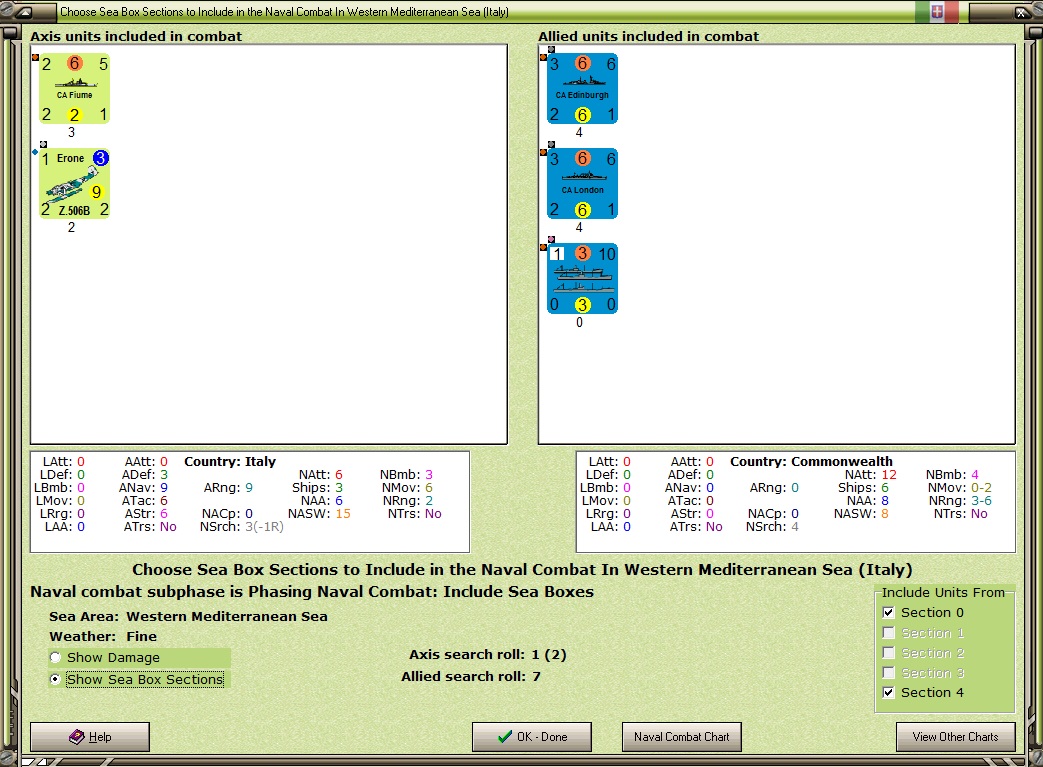
Task: Click Axis NSrch: 3(-1R) value
Action: [264, 527]
